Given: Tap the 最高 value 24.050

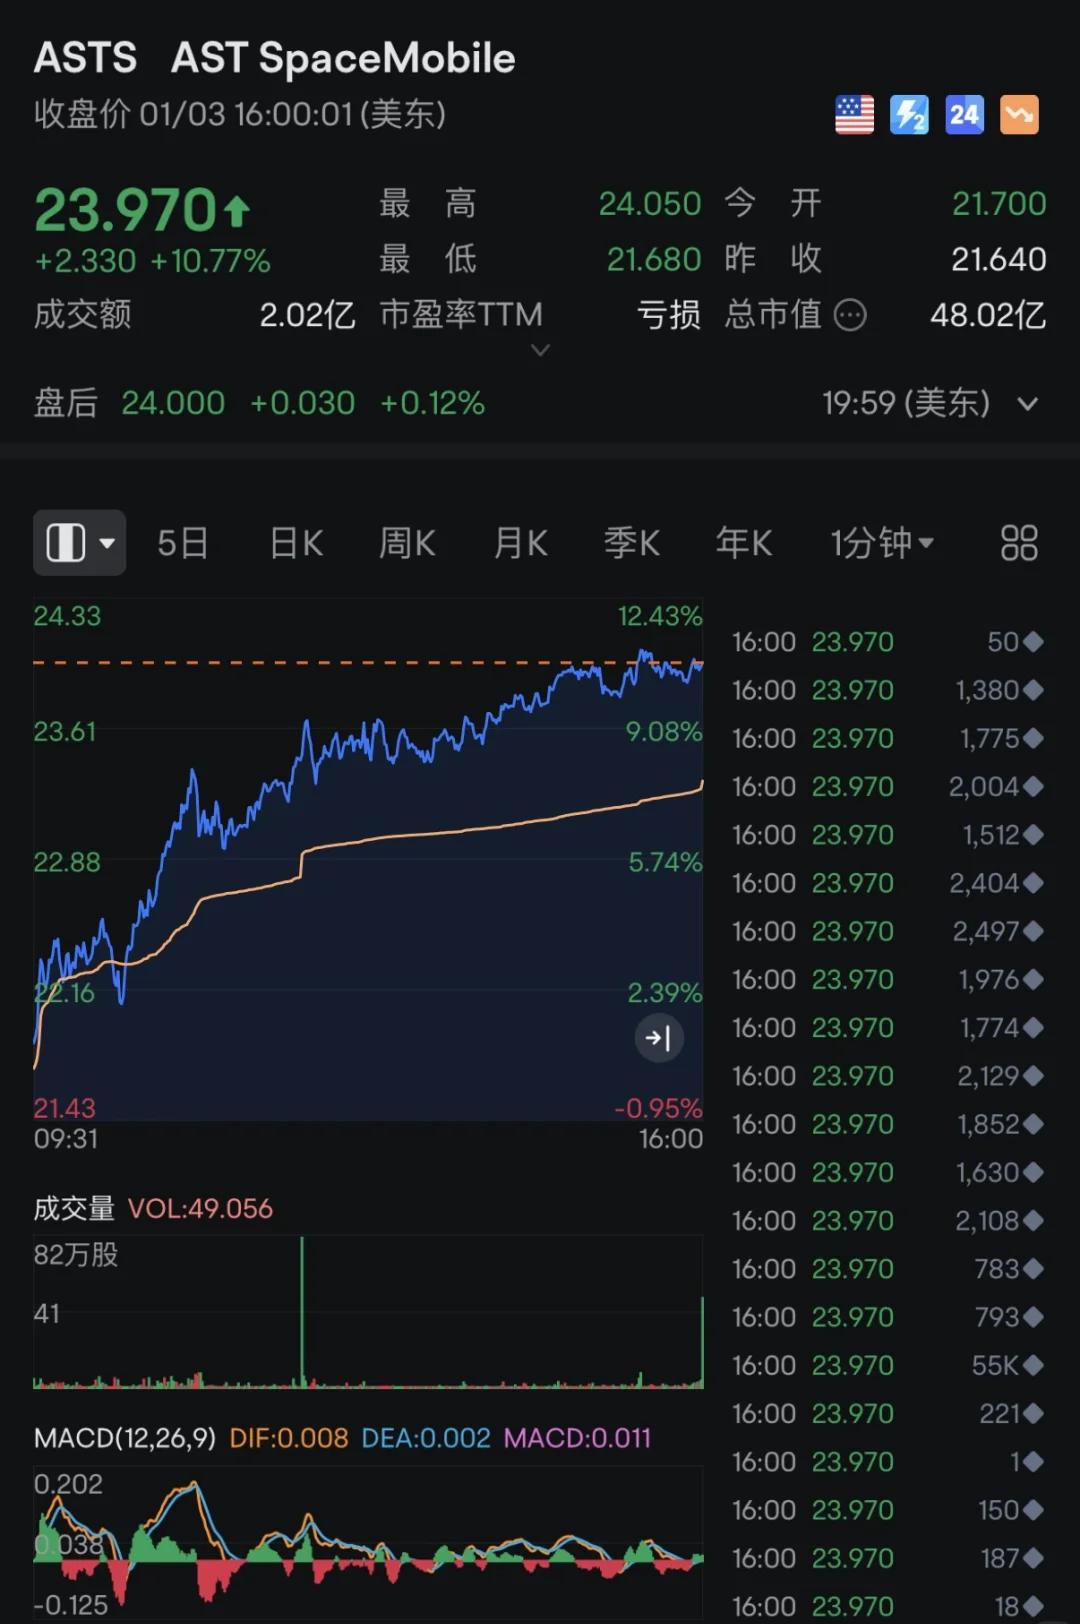Looking at the screenshot, I should (x=650, y=204).
